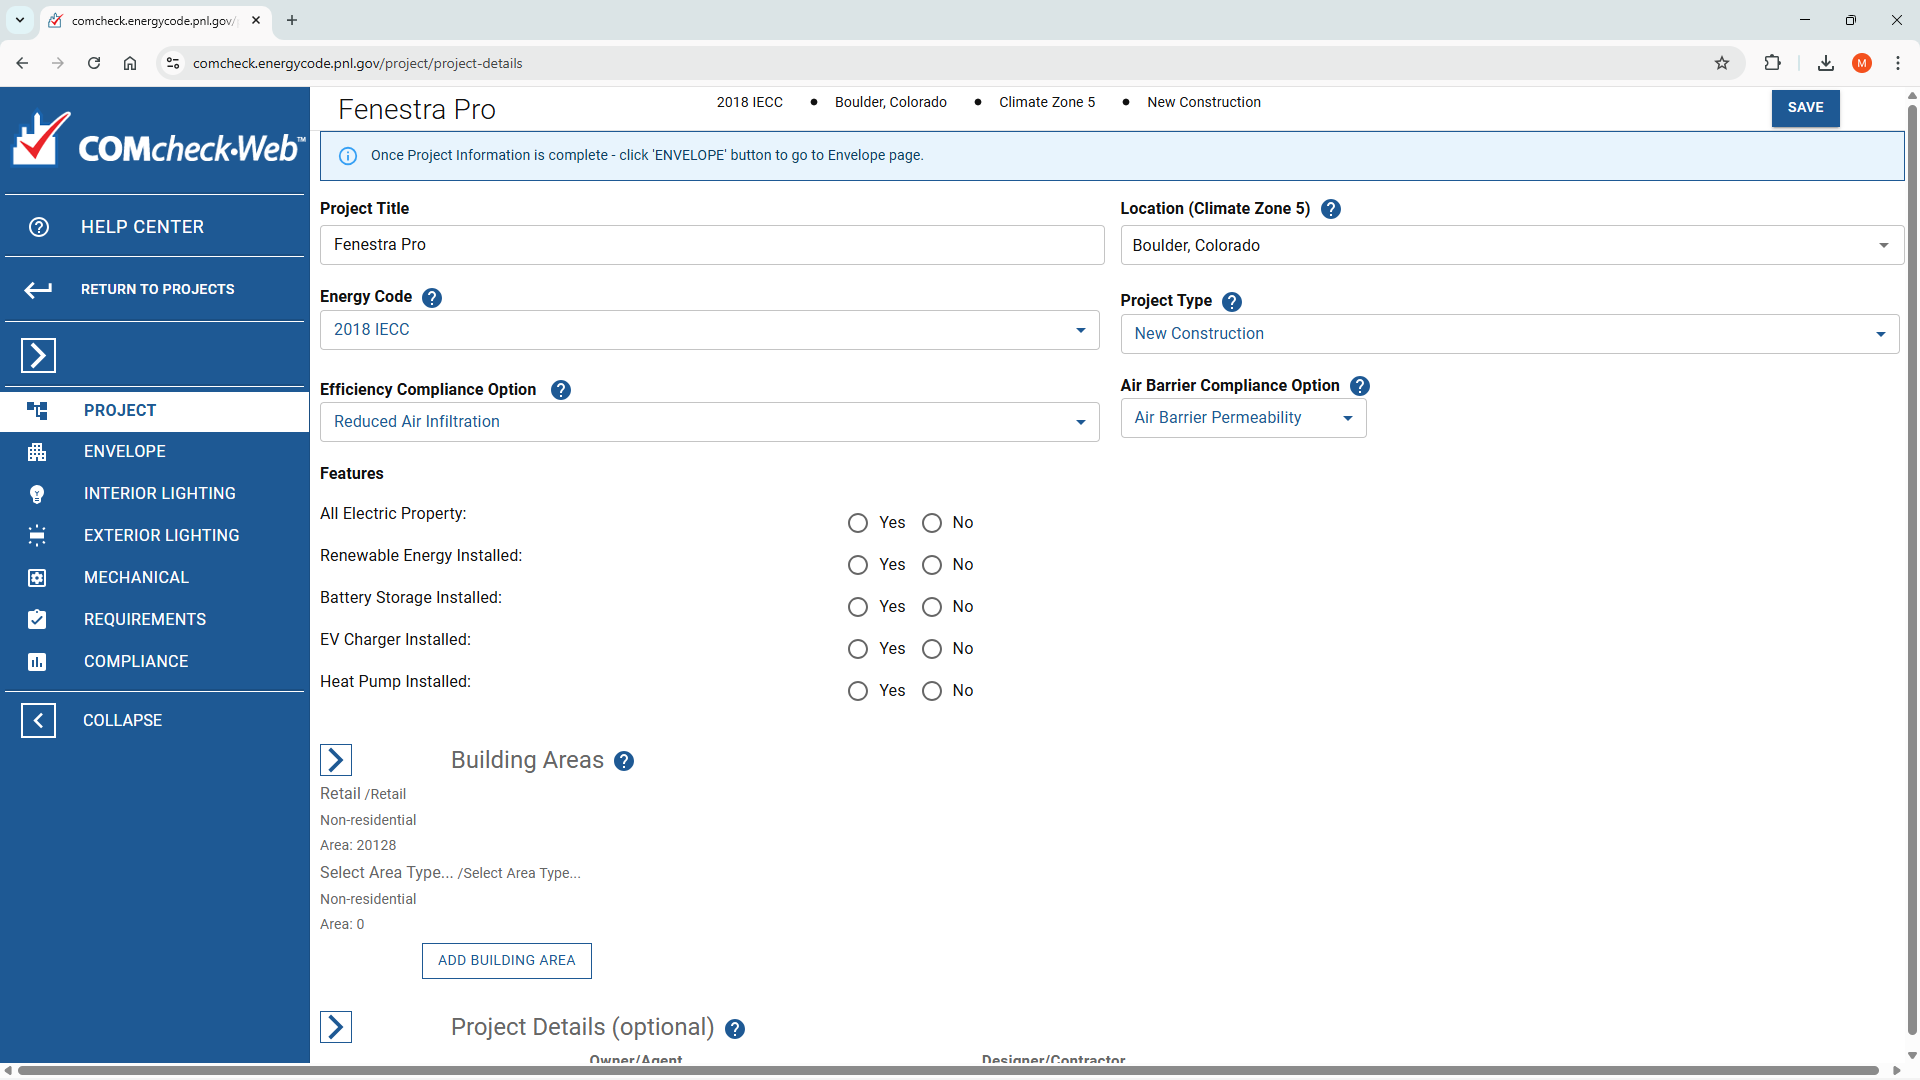Open the Location dropdown showing Boulder, Colorado
Viewport: 1920px width, 1080px height.
click(1511, 245)
